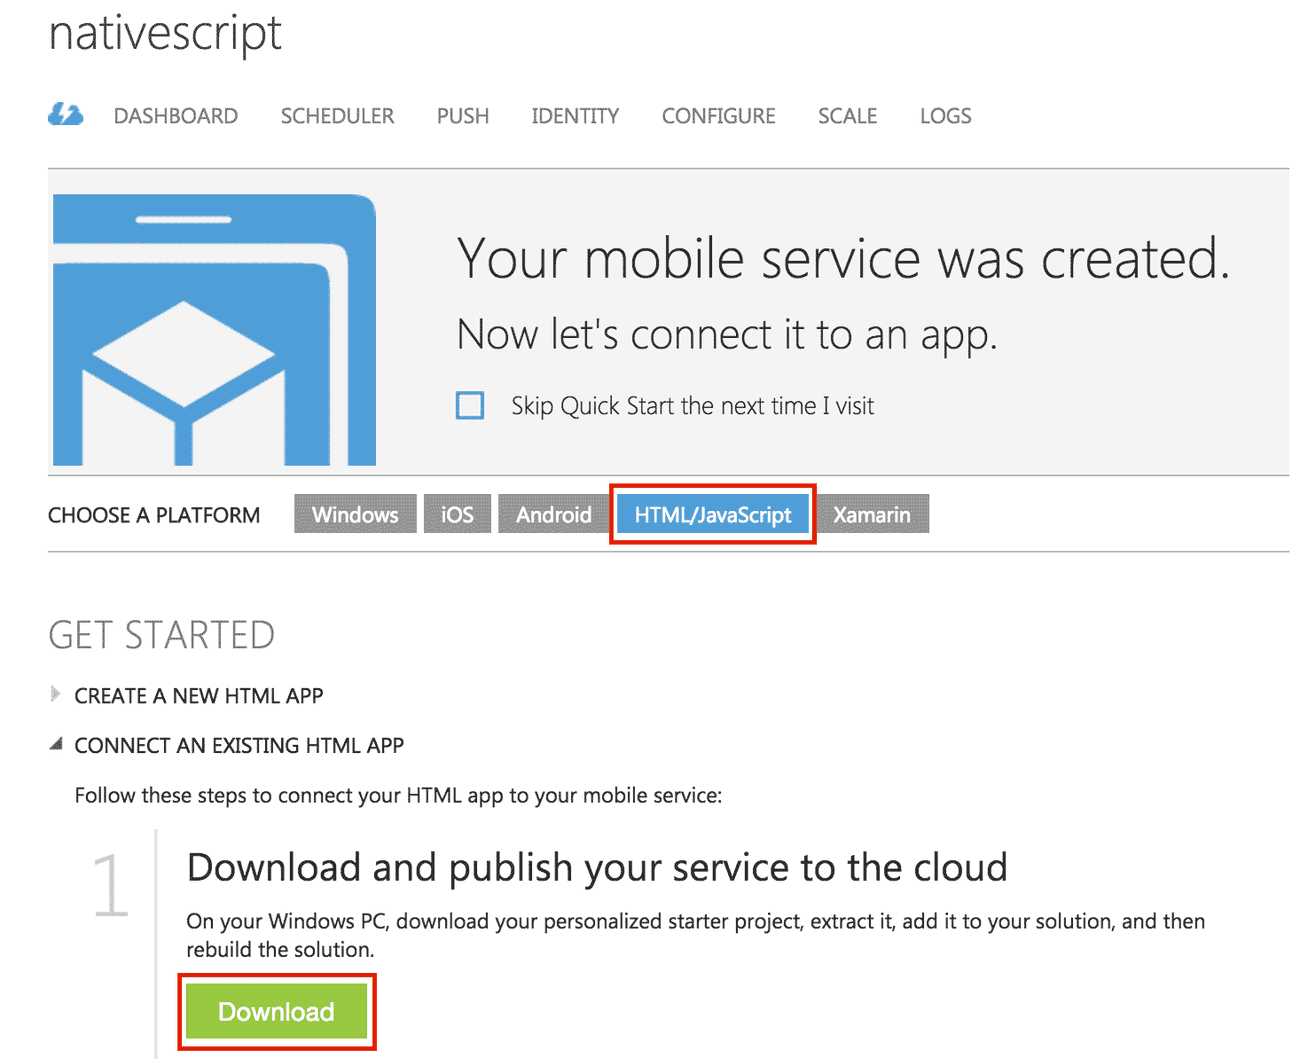The height and width of the screenshot is (1059, 1300).
Task: Open the CONFIGURE tab
Action: [718, 116]
